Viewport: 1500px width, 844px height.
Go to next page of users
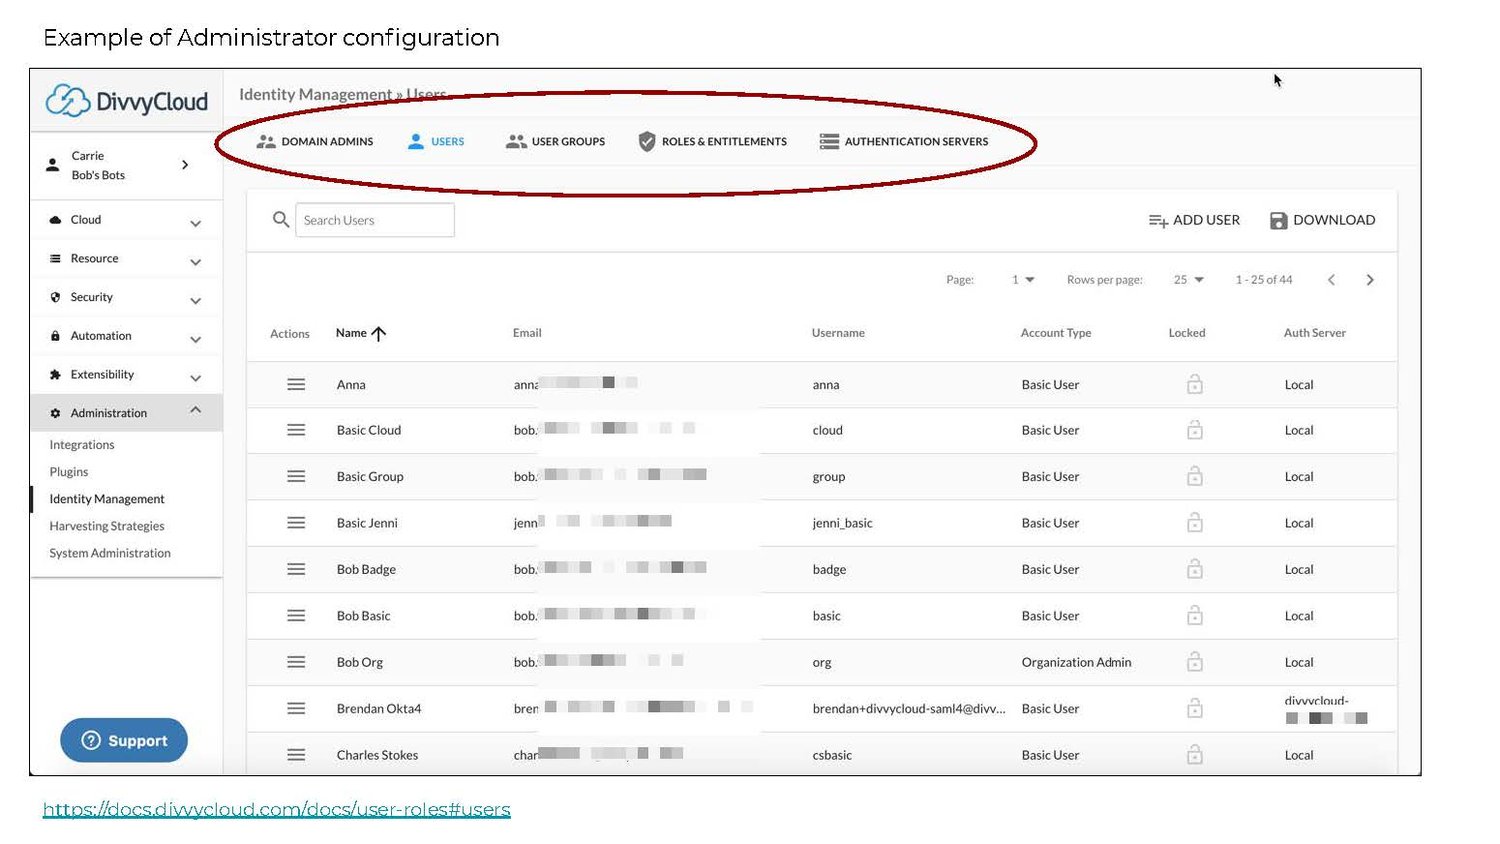point(1370,280)
